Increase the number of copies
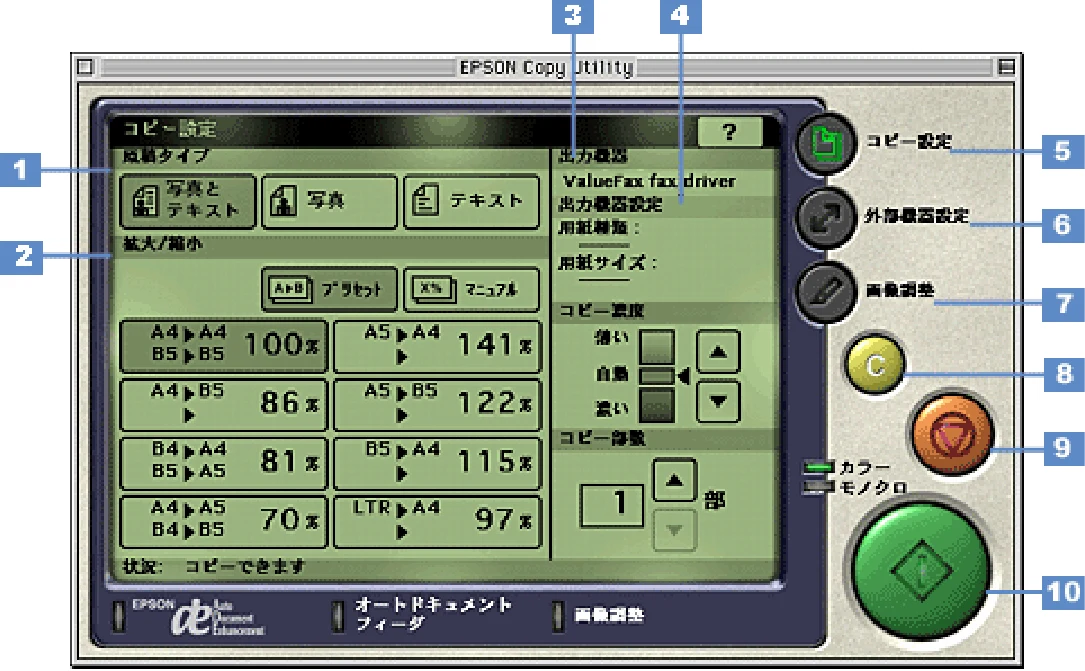Image resolution: width=1085 pixels, height=671 pixels. 675,480
